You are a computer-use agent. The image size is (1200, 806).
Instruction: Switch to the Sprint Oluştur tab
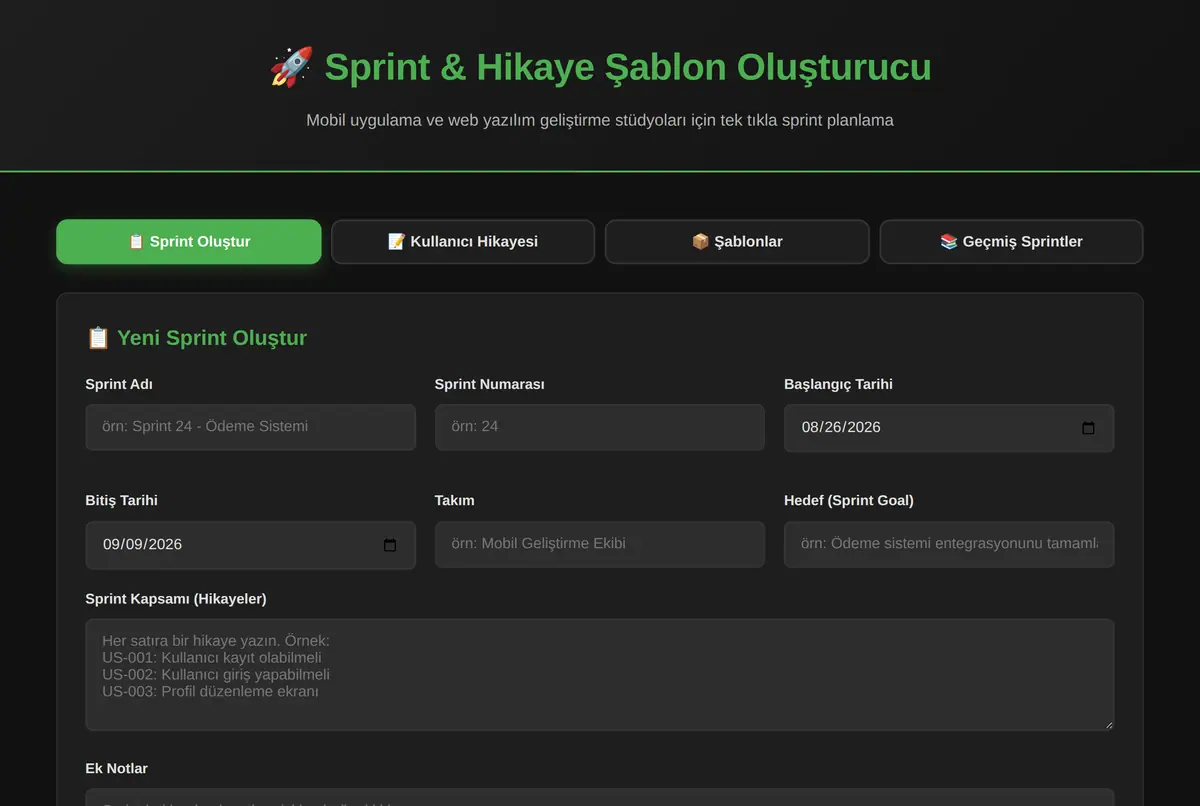pos(189,242)
